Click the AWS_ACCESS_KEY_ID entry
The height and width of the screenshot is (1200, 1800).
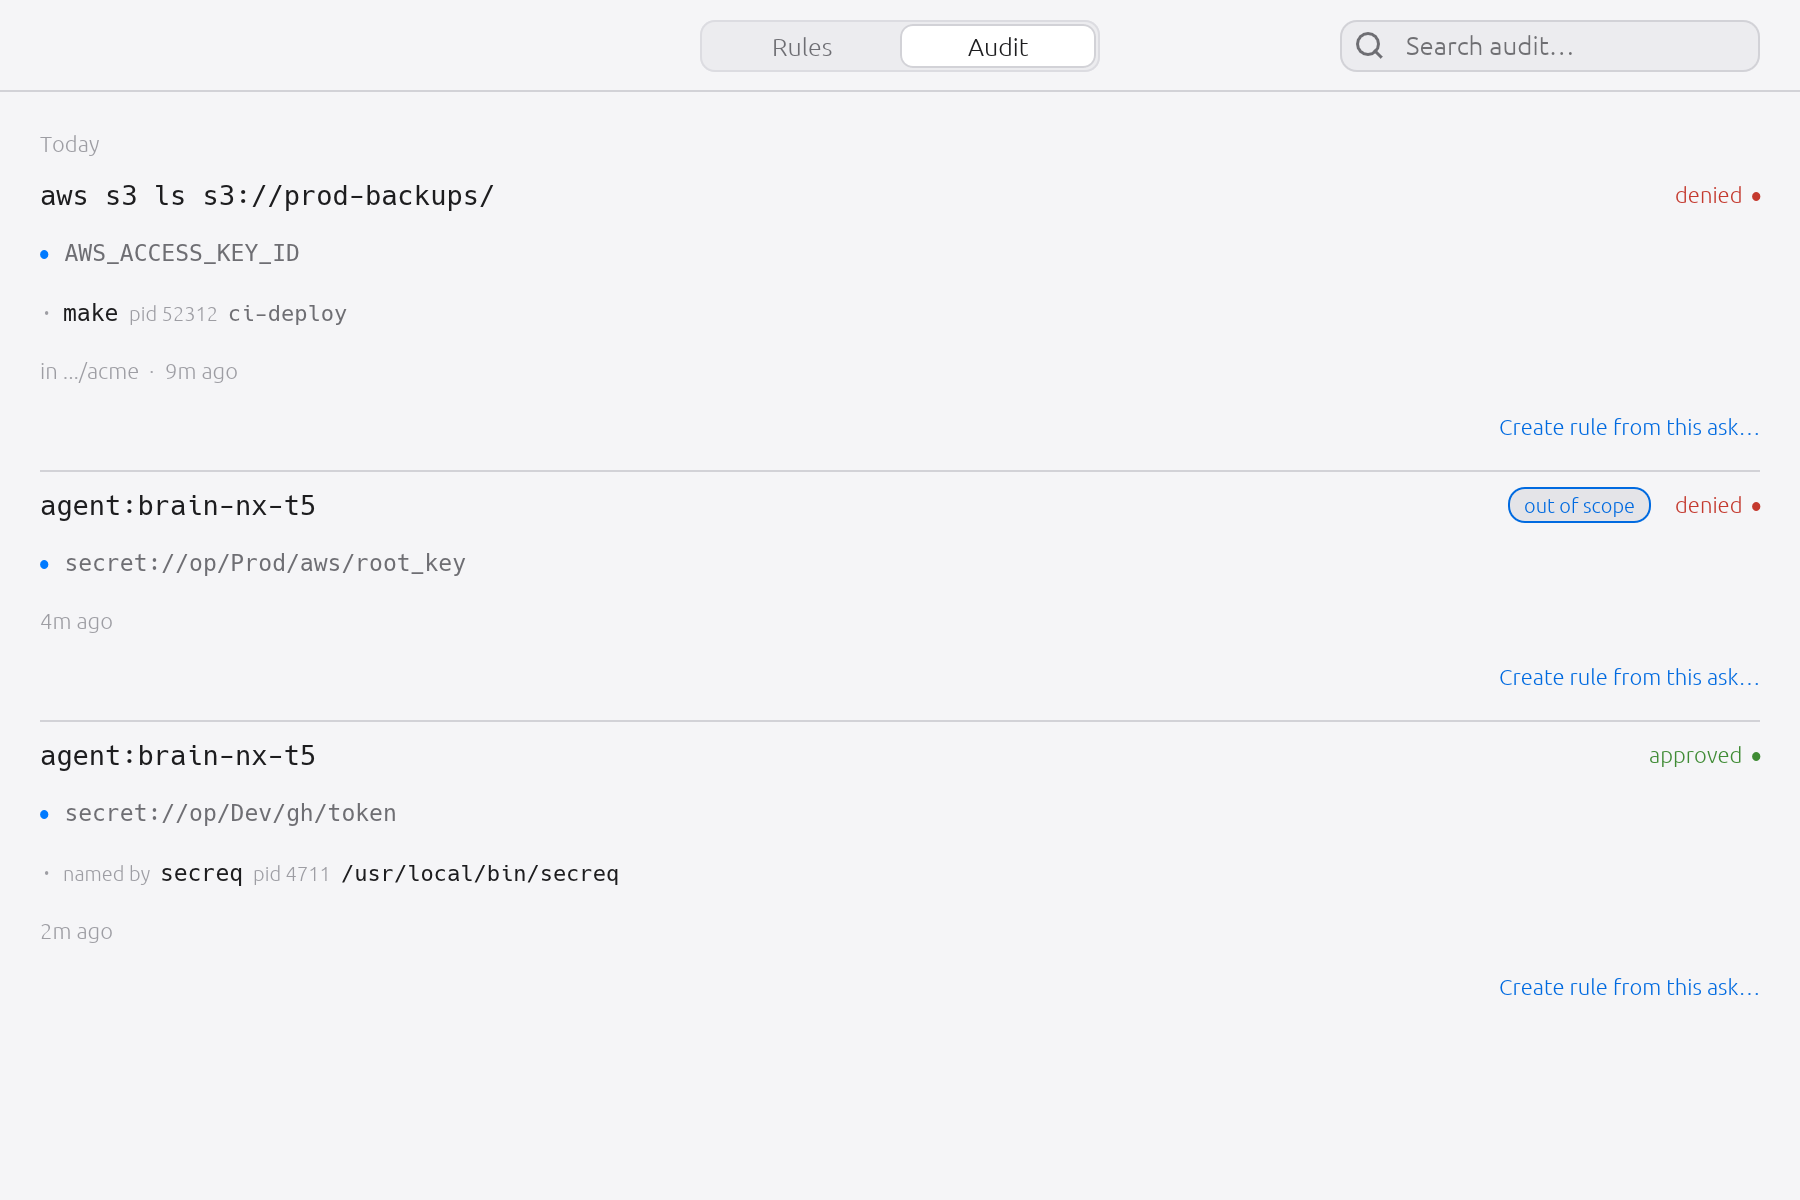point(182,253)
